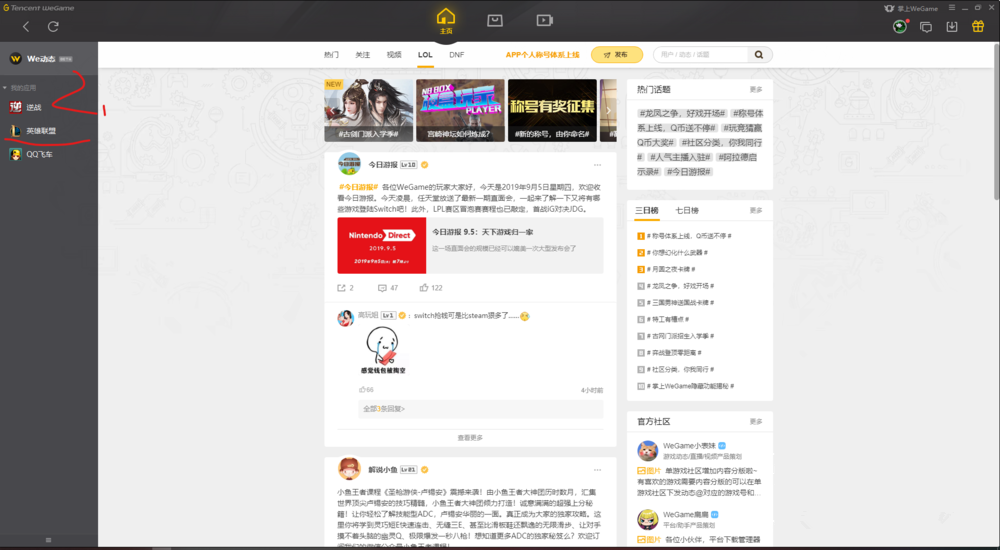Go back with the left arrow icon
The image size is (1000, 550).
click(x=26, y=26)
